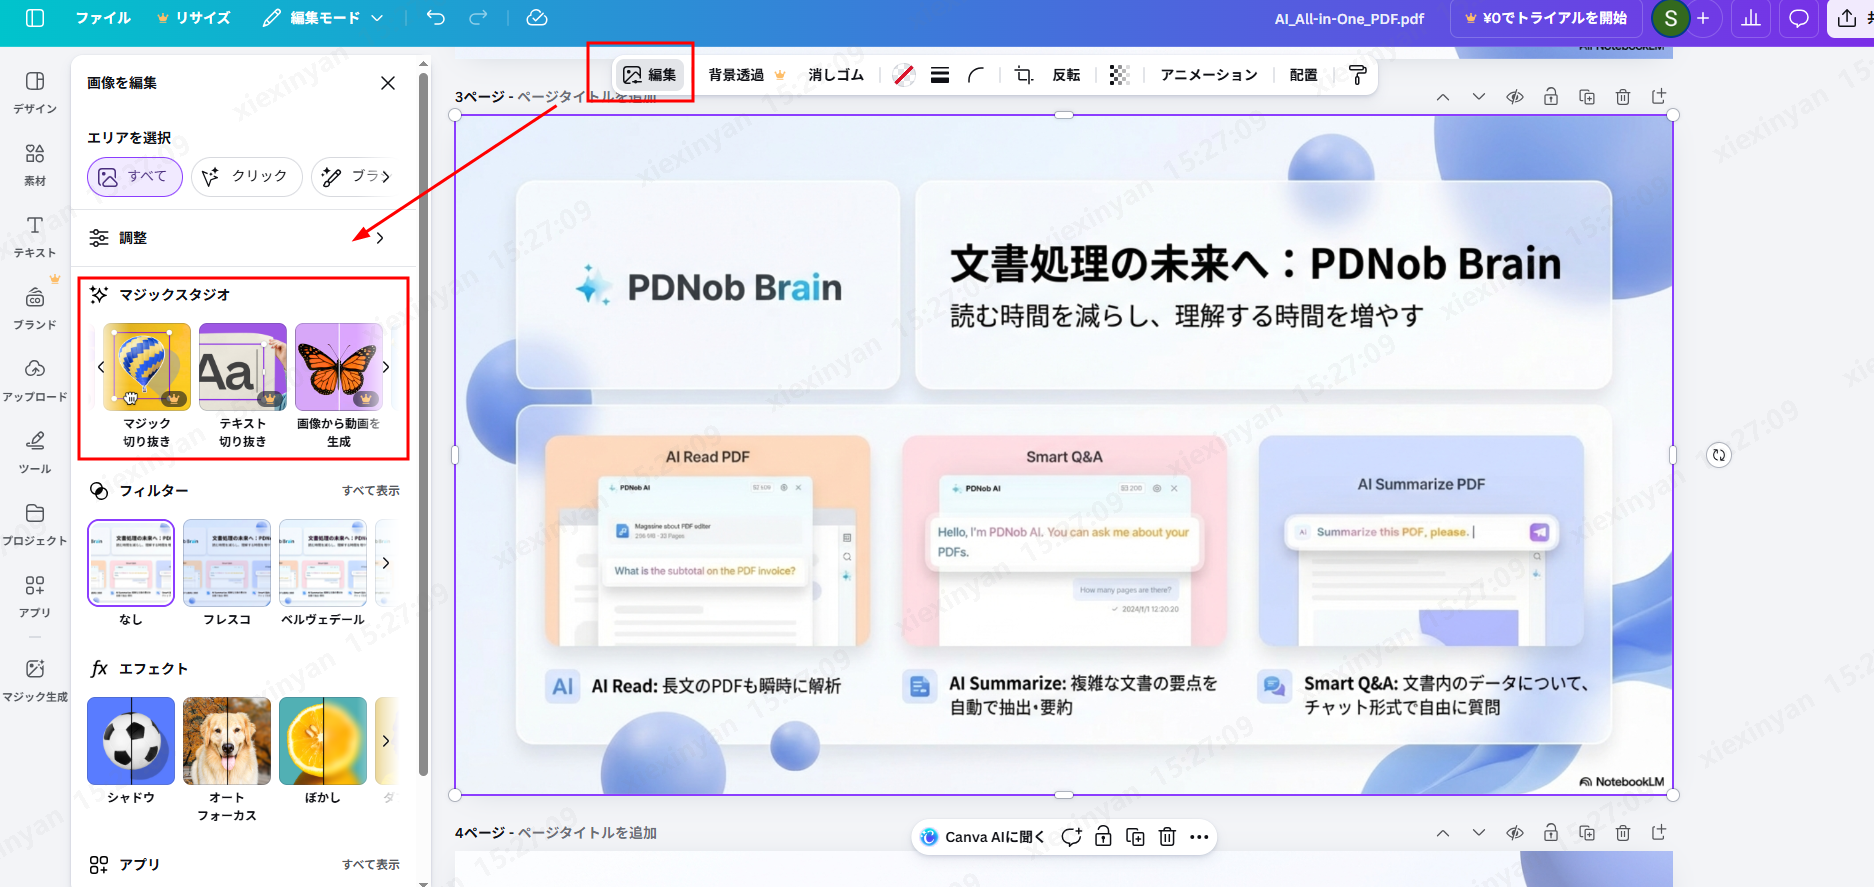
Task: Click the rotate handle beside the image
Action: pyautogui.click(x=1718, y=455)
